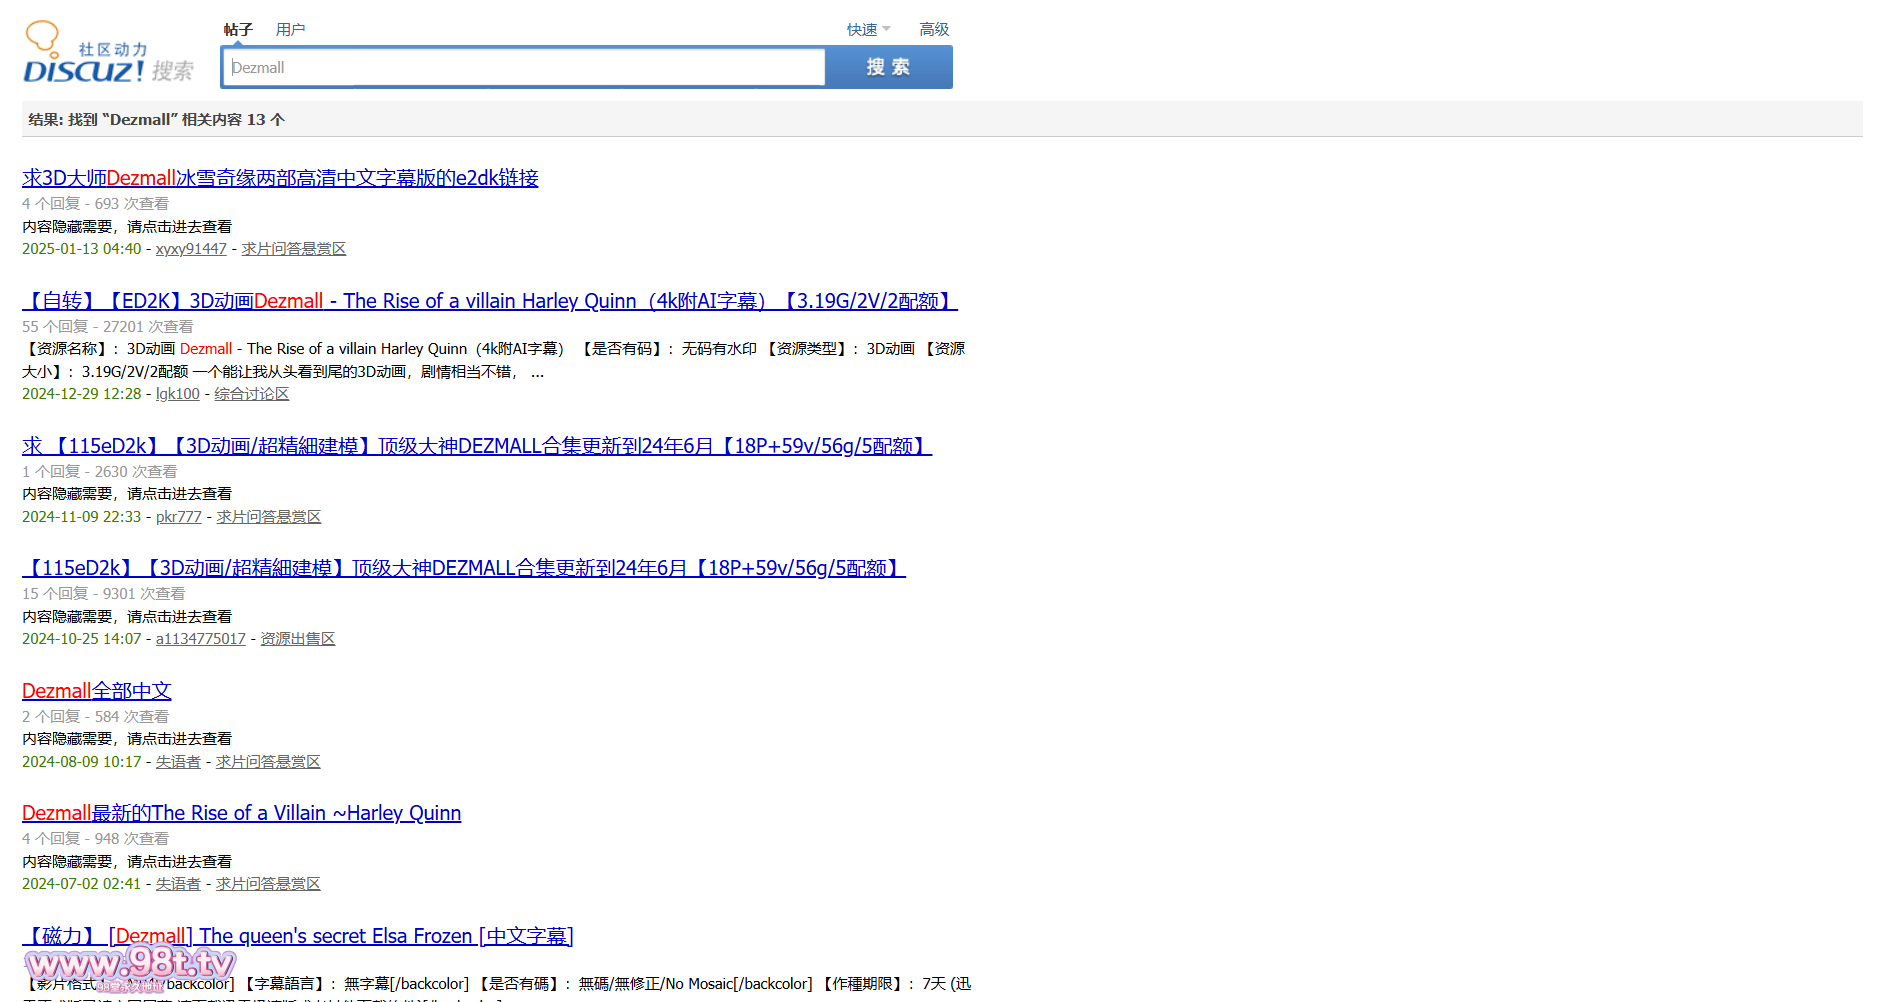The width and height of the screenshot is (1883, 1002).
Task: Open the 求【115eD2k】DEZMALL合集 result
Action: click(477, 446)
